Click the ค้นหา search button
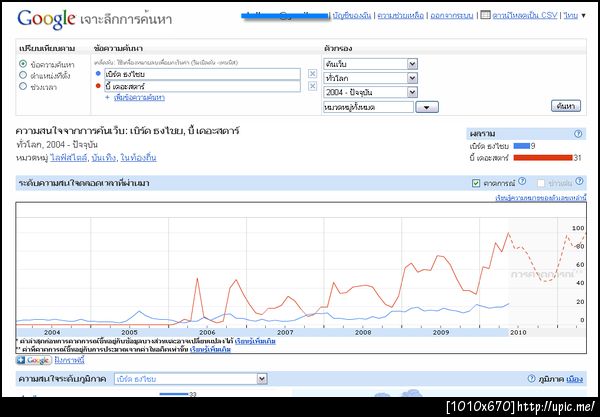The width and height of the screenshot is (600, 417). (x=566, y=106)
